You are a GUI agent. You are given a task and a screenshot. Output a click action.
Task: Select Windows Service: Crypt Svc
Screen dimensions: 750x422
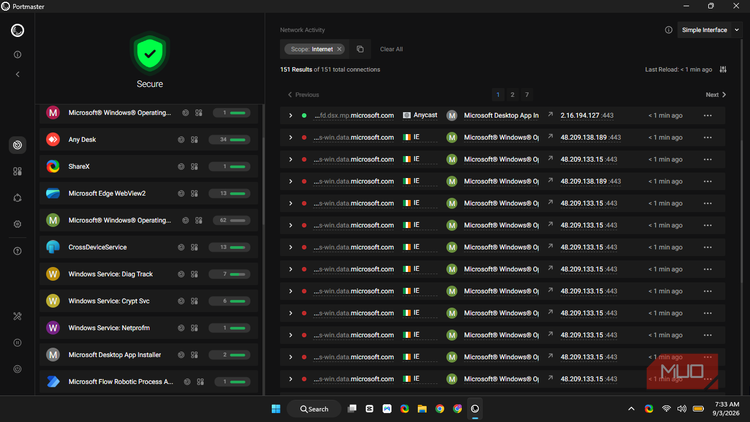click(x=149, y=301)
